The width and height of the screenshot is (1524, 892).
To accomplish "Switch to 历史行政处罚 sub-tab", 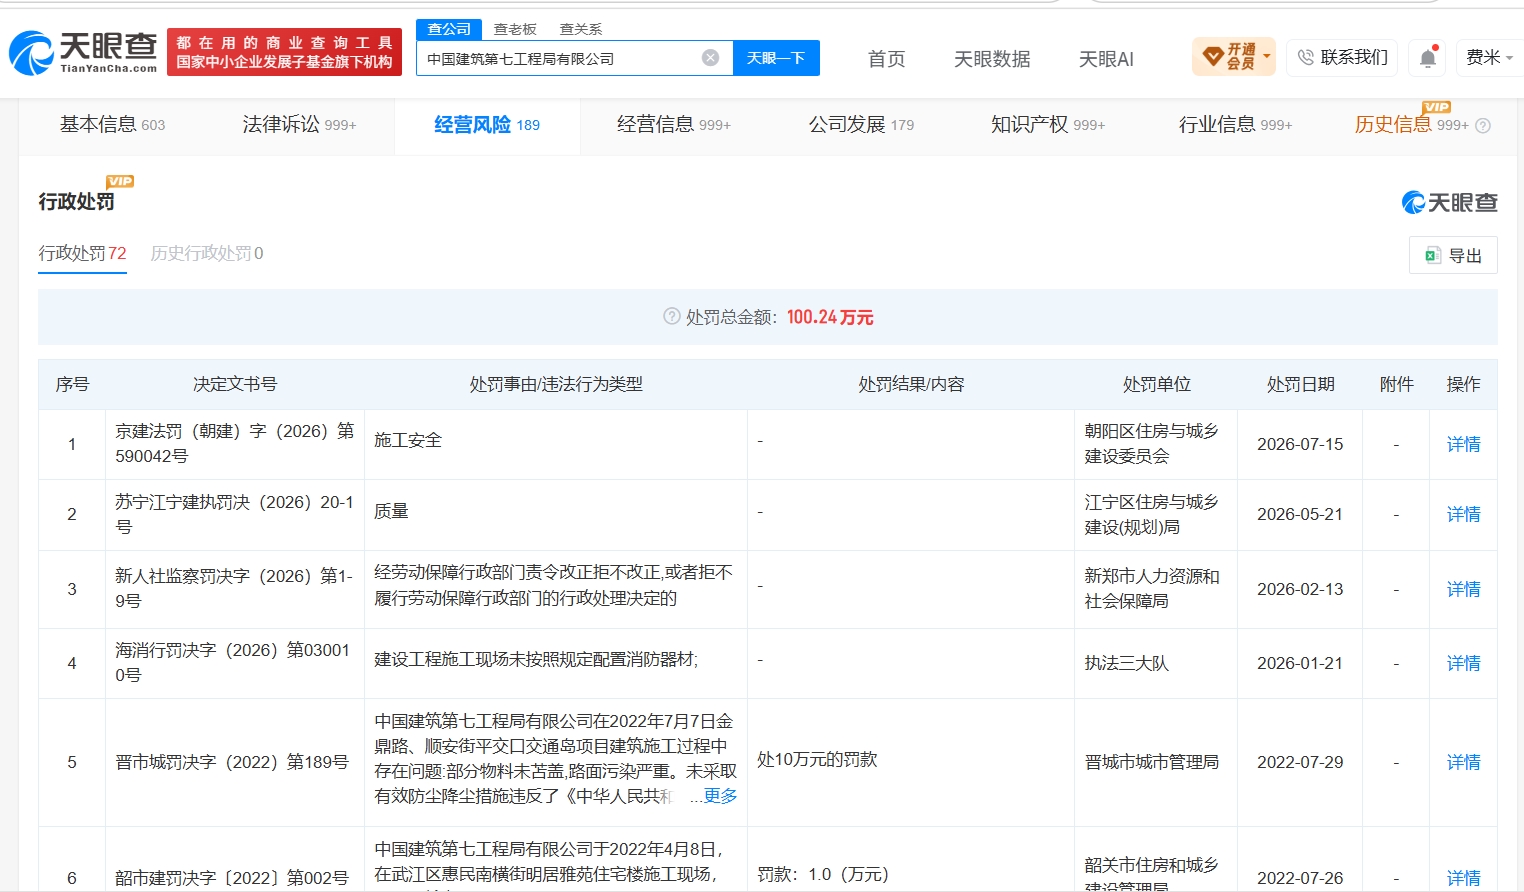I will click(207, 253).
